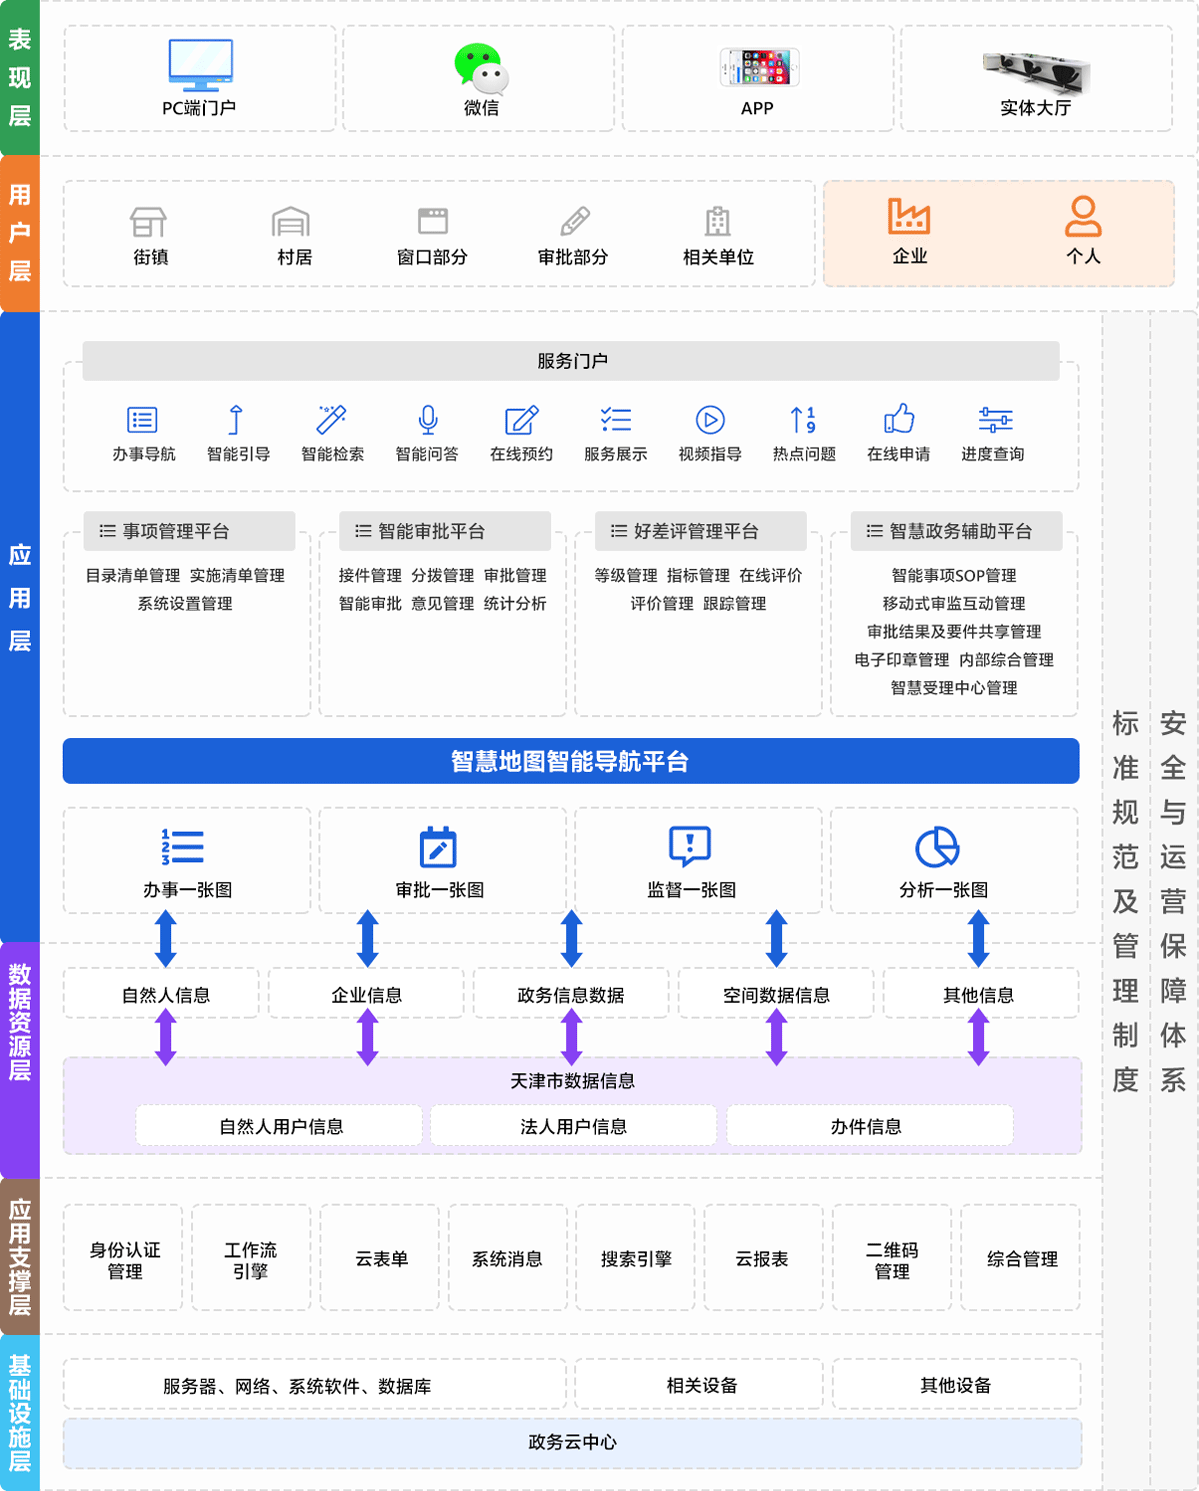1199x1491 pixels.
Task: Open the 进度查询 sliders icon
Action: (x=995, y=420)
